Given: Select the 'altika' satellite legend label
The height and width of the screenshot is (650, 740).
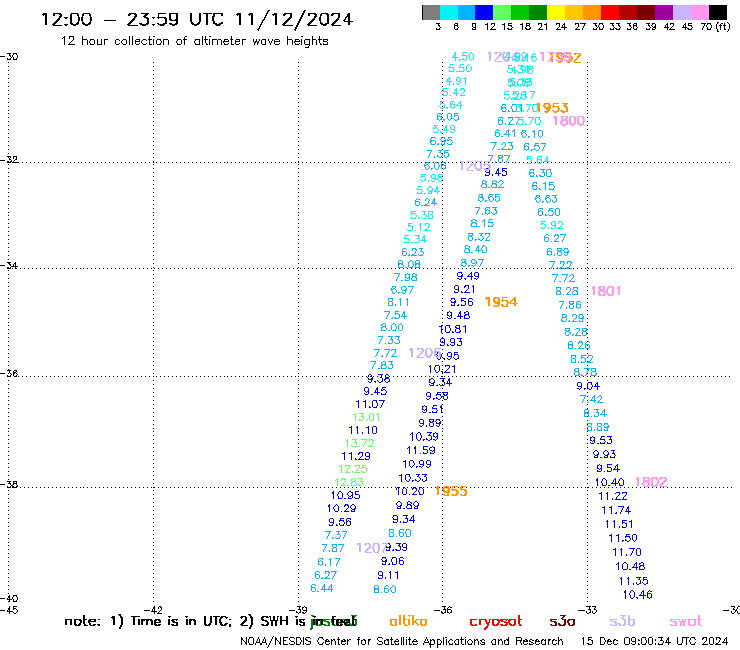Looking at the screenshot, I should tap(408, 621).
